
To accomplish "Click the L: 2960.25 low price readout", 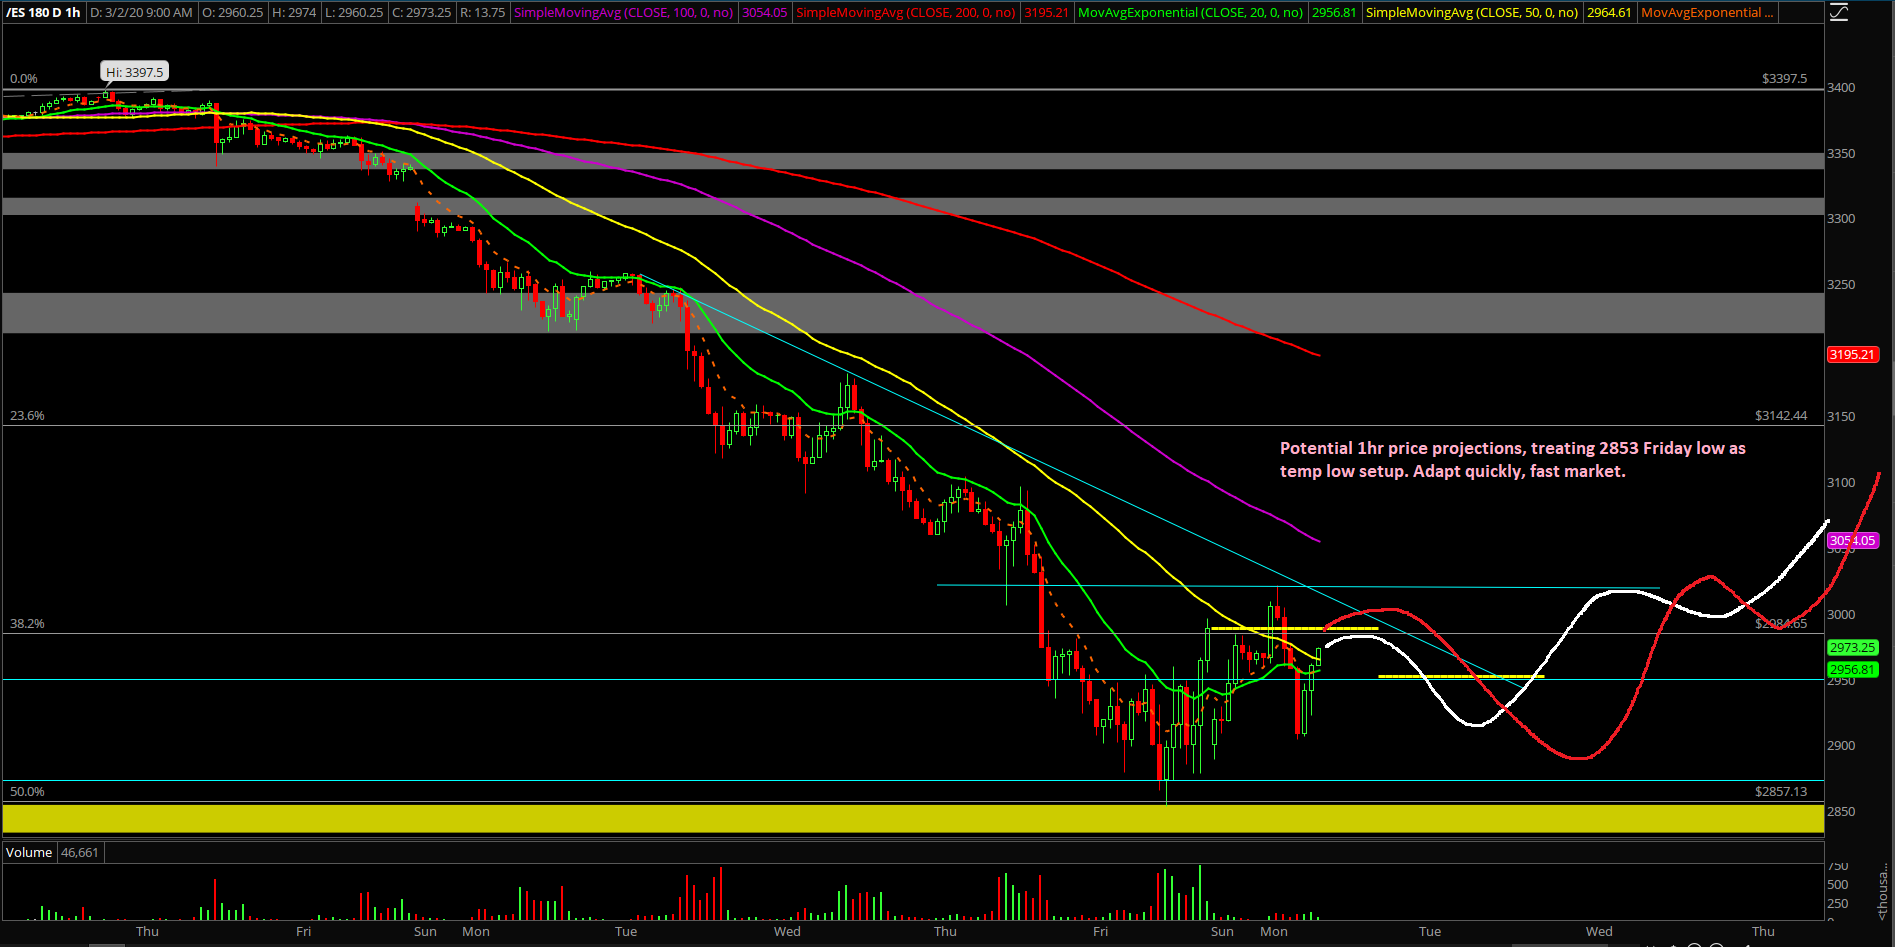I will [x=354, y=13].
